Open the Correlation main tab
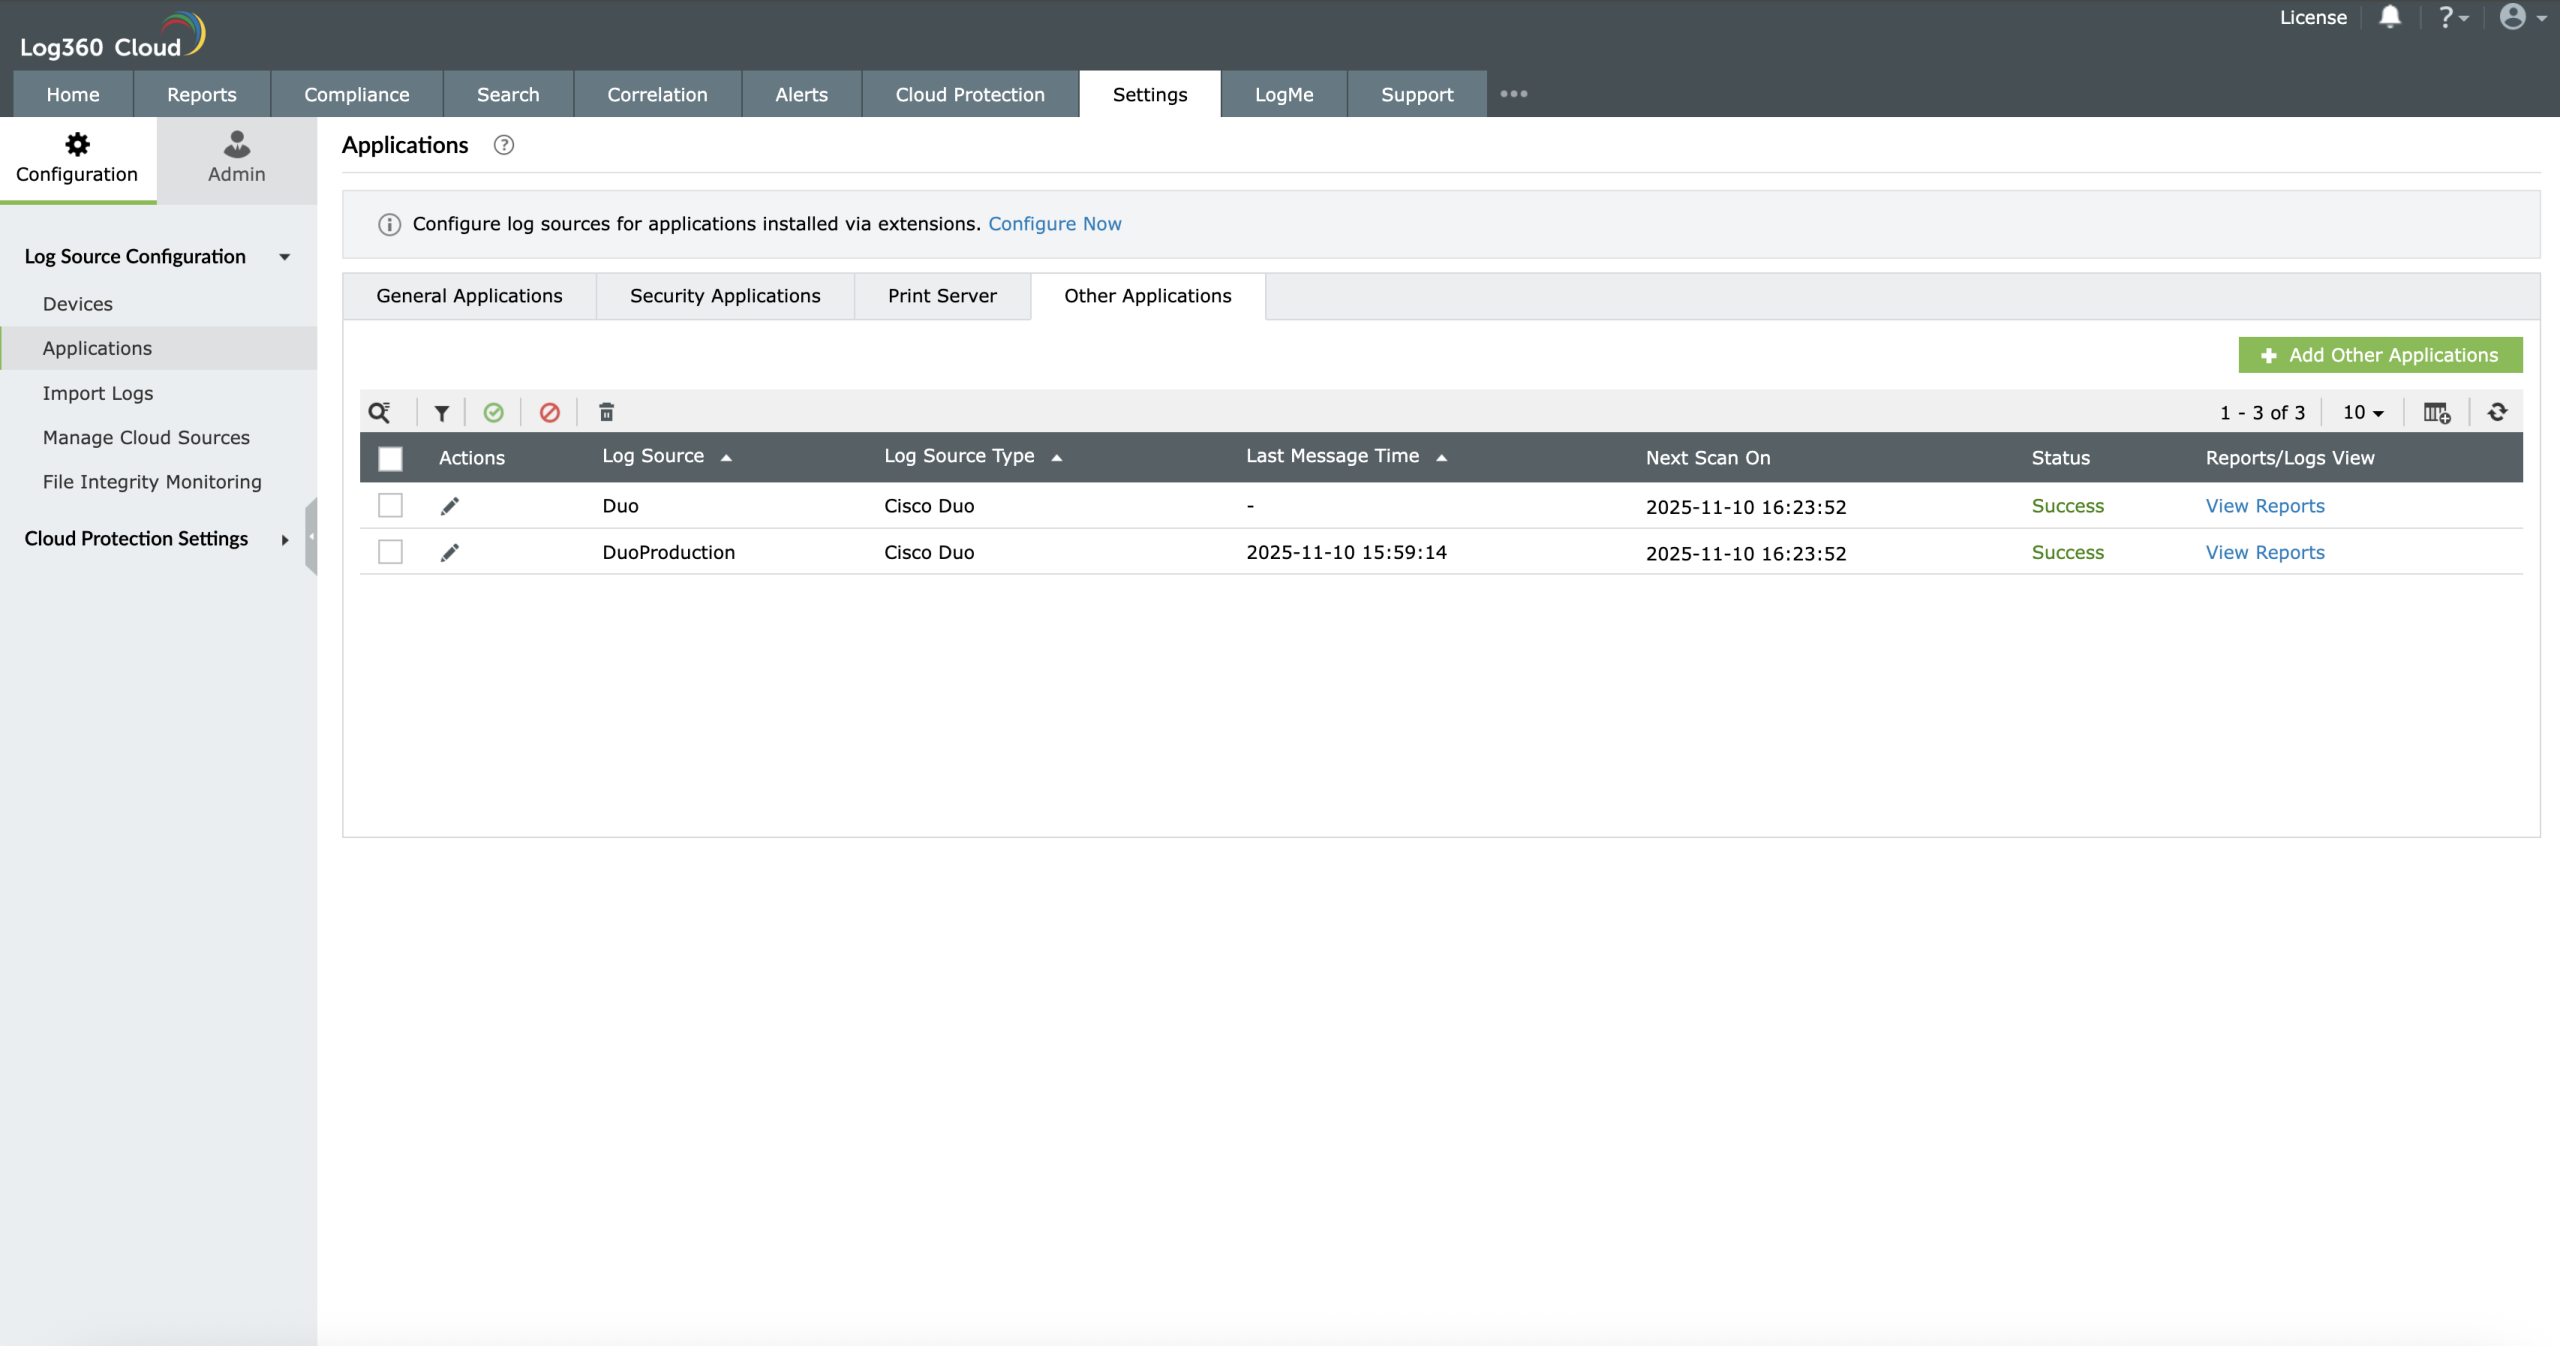Viewport: 2560px width, 1346px height. (x=657, y=94)
